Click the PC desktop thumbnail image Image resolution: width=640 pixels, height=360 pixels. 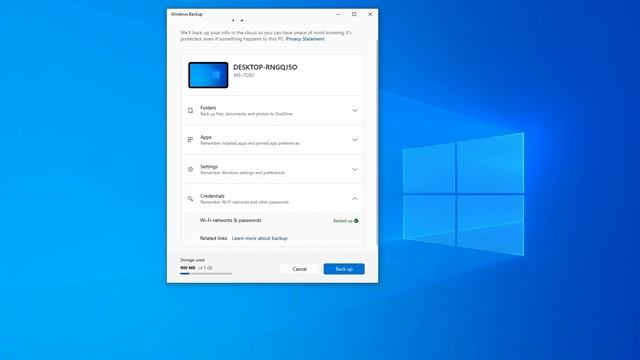208,75
